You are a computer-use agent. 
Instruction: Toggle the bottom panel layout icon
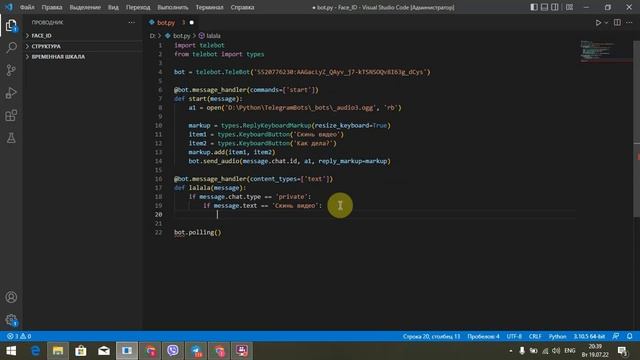click(544, 7)
